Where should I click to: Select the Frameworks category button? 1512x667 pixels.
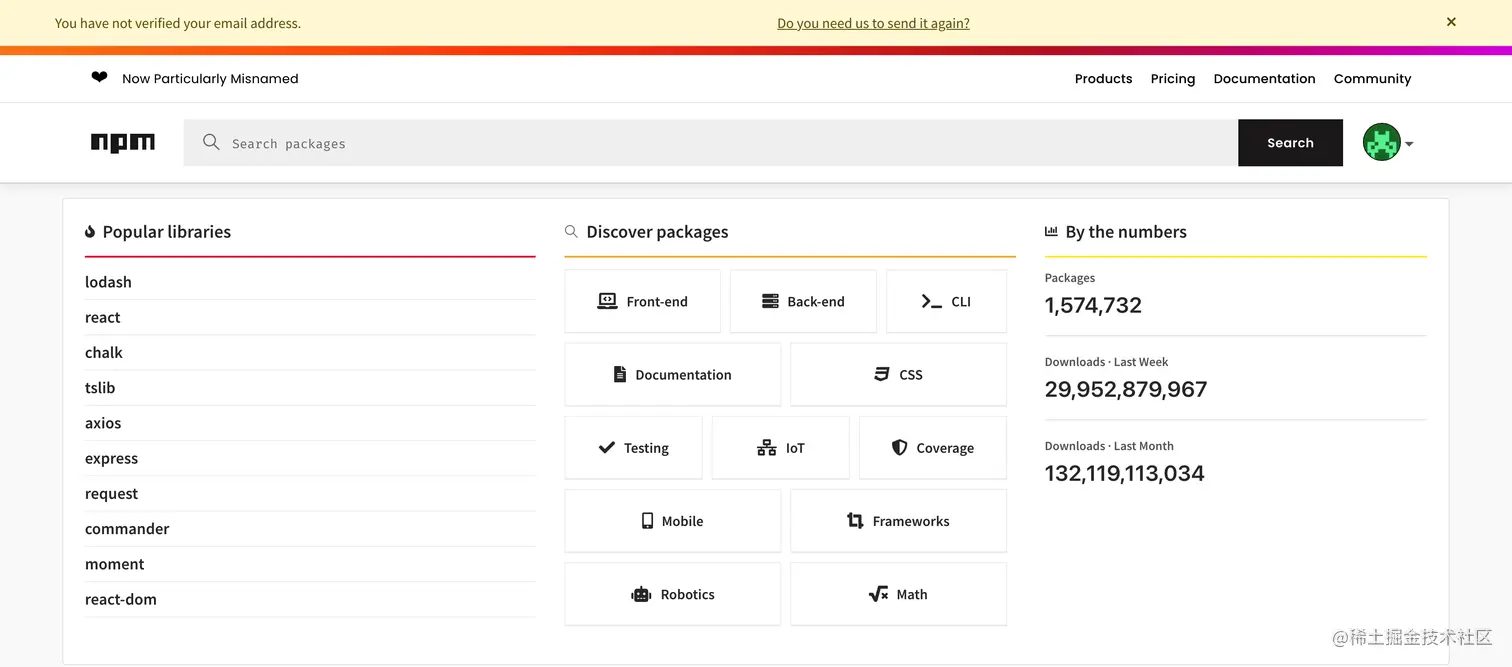click(898, 521)
